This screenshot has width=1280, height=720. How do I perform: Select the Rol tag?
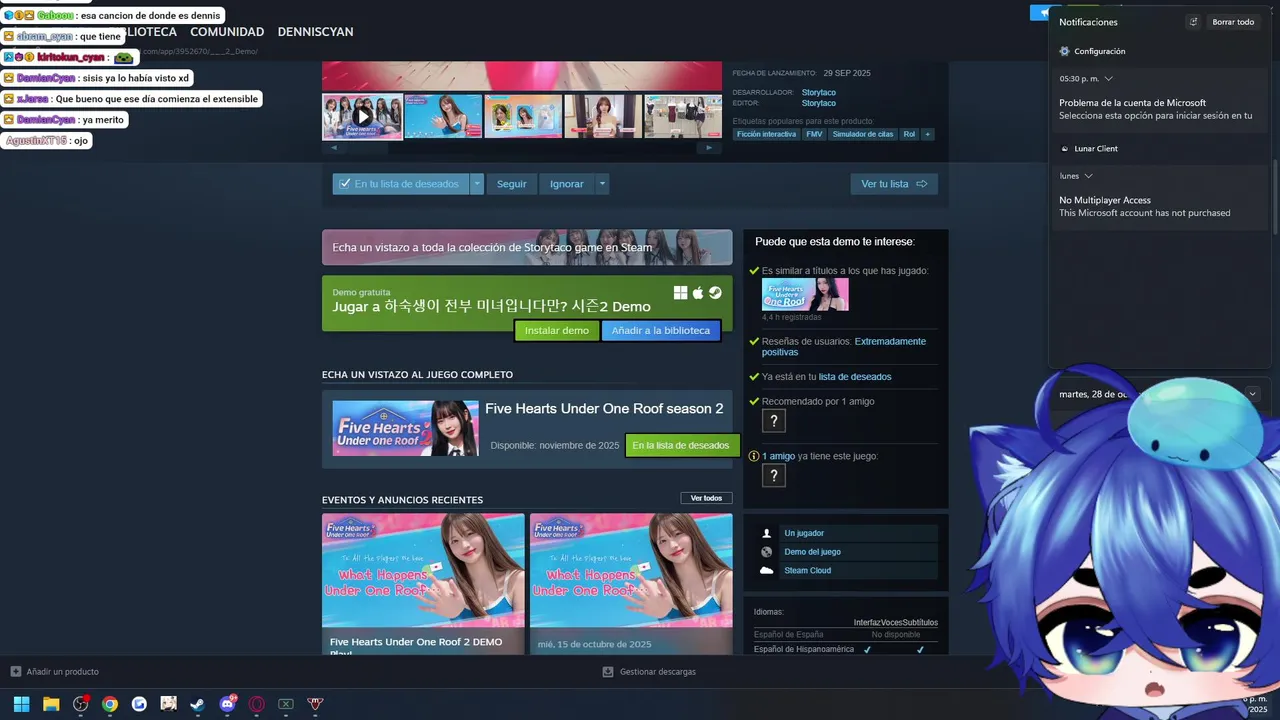coord(909,134)
